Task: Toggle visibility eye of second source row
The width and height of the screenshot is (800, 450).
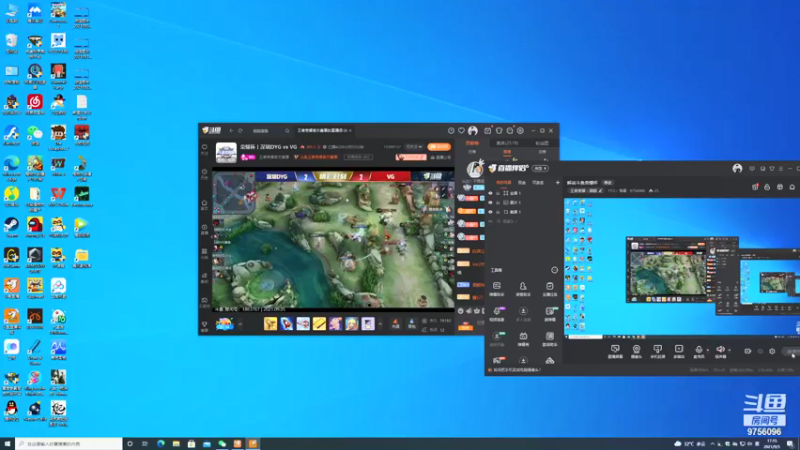Action: (x=490, y=203)
